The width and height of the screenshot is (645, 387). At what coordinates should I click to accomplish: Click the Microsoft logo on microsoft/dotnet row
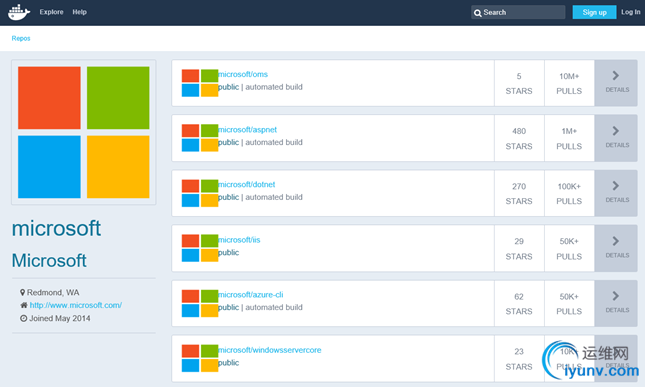pyautogui.click(x=200, y=193)
